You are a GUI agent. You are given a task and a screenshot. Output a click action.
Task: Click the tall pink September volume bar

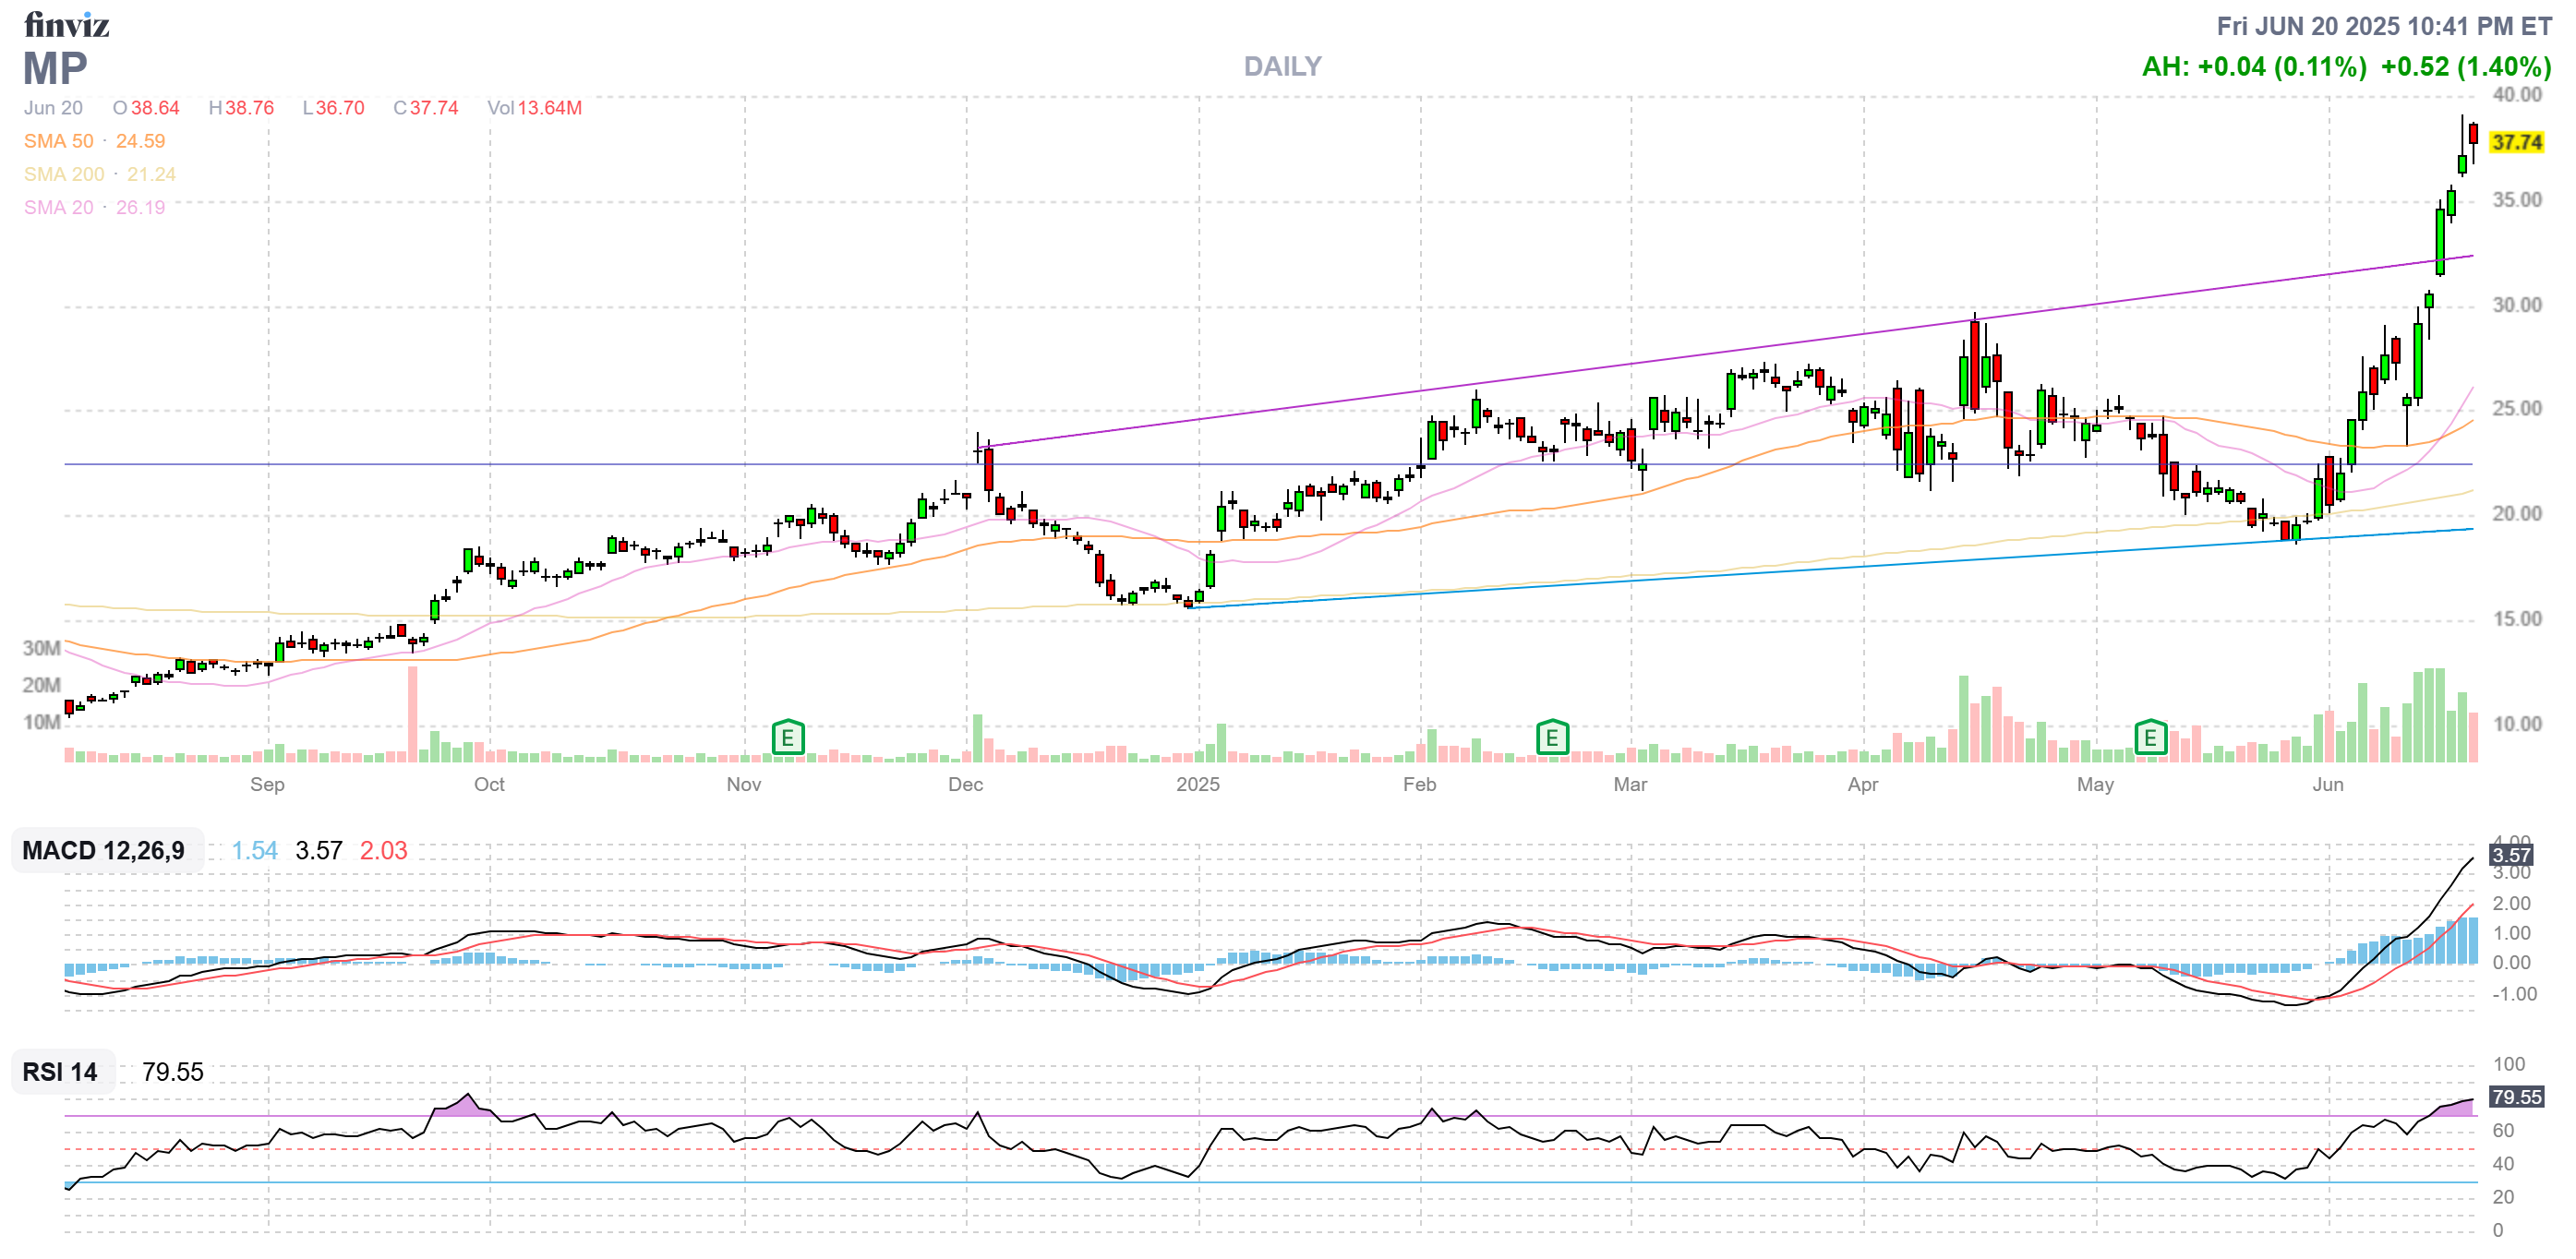point(412,714)
